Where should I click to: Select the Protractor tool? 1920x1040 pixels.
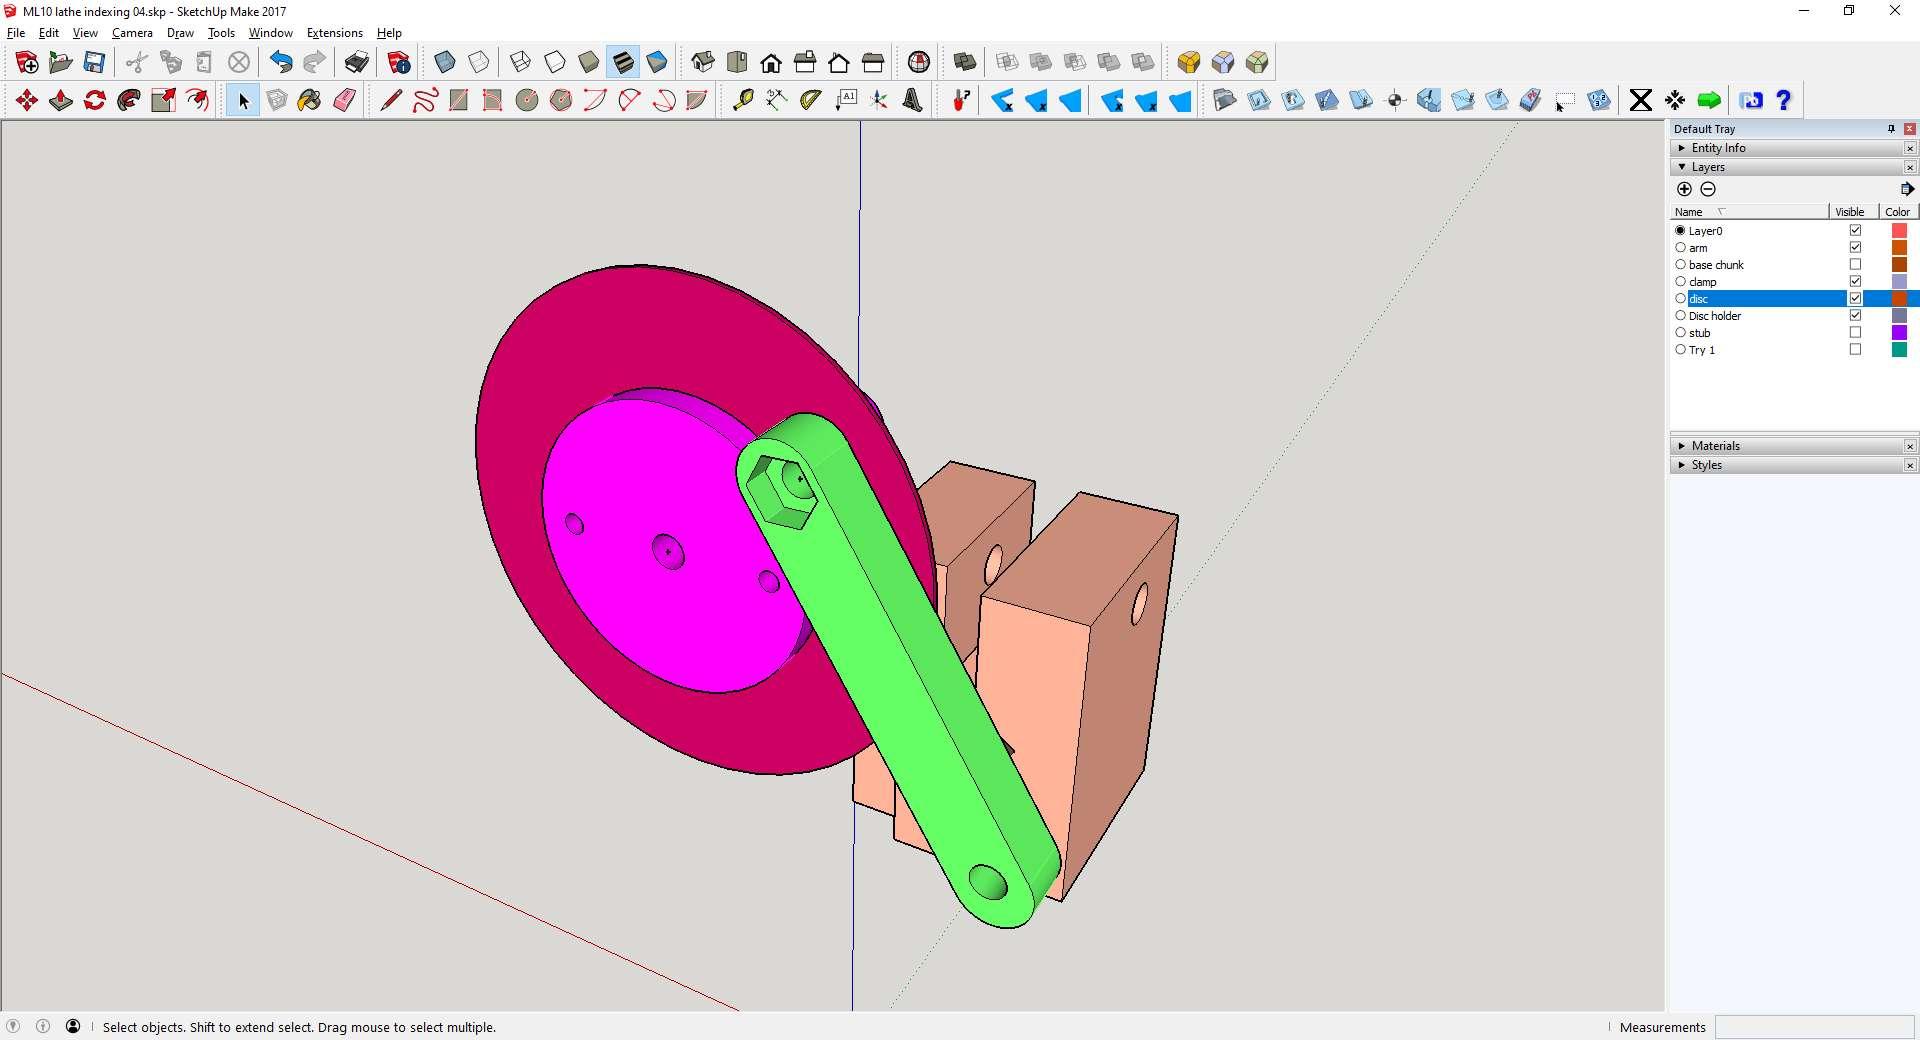811,100
